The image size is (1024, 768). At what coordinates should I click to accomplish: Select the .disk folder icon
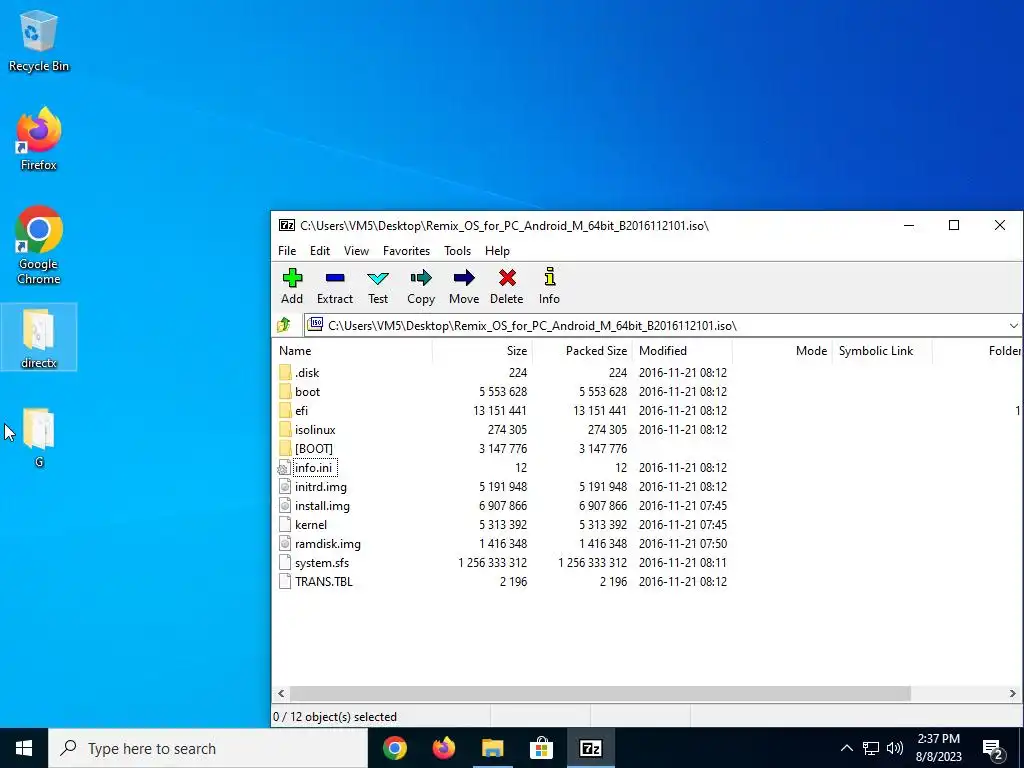(285, 372)
